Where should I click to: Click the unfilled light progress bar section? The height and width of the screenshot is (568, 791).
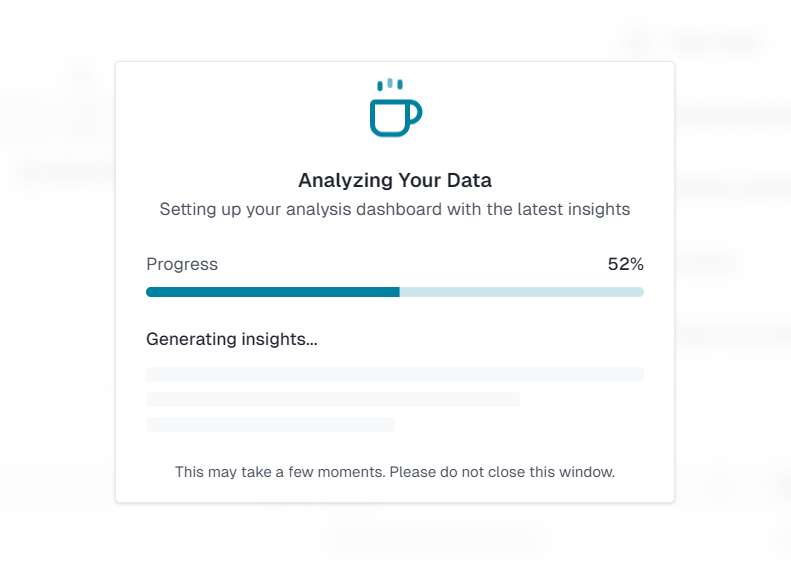pyautogui.click(x=521, y=292)
